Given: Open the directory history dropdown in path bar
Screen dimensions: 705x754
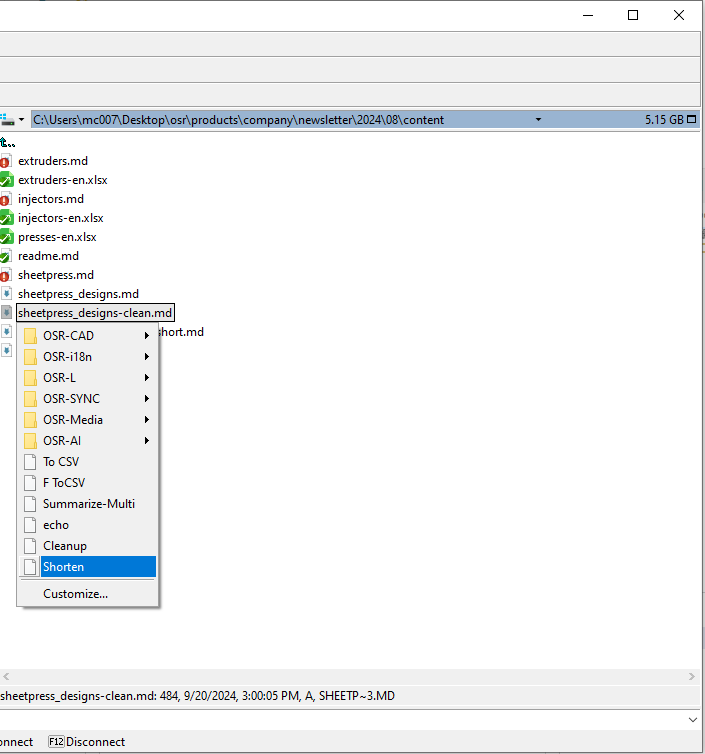Looking at the screenshot, I should [x=538, y=120].
